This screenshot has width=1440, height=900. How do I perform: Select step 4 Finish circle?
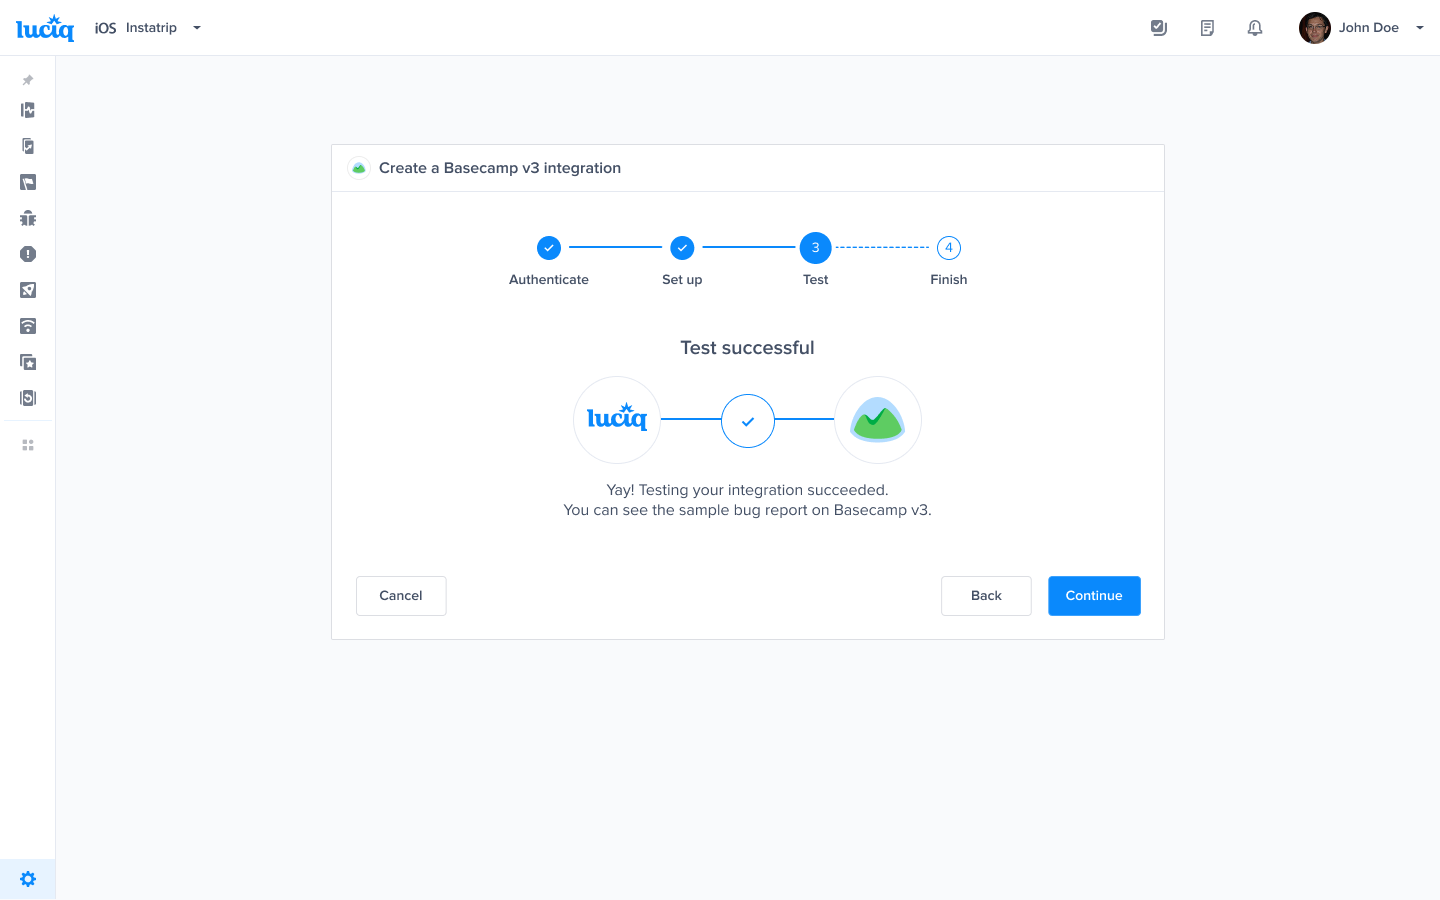949,248
